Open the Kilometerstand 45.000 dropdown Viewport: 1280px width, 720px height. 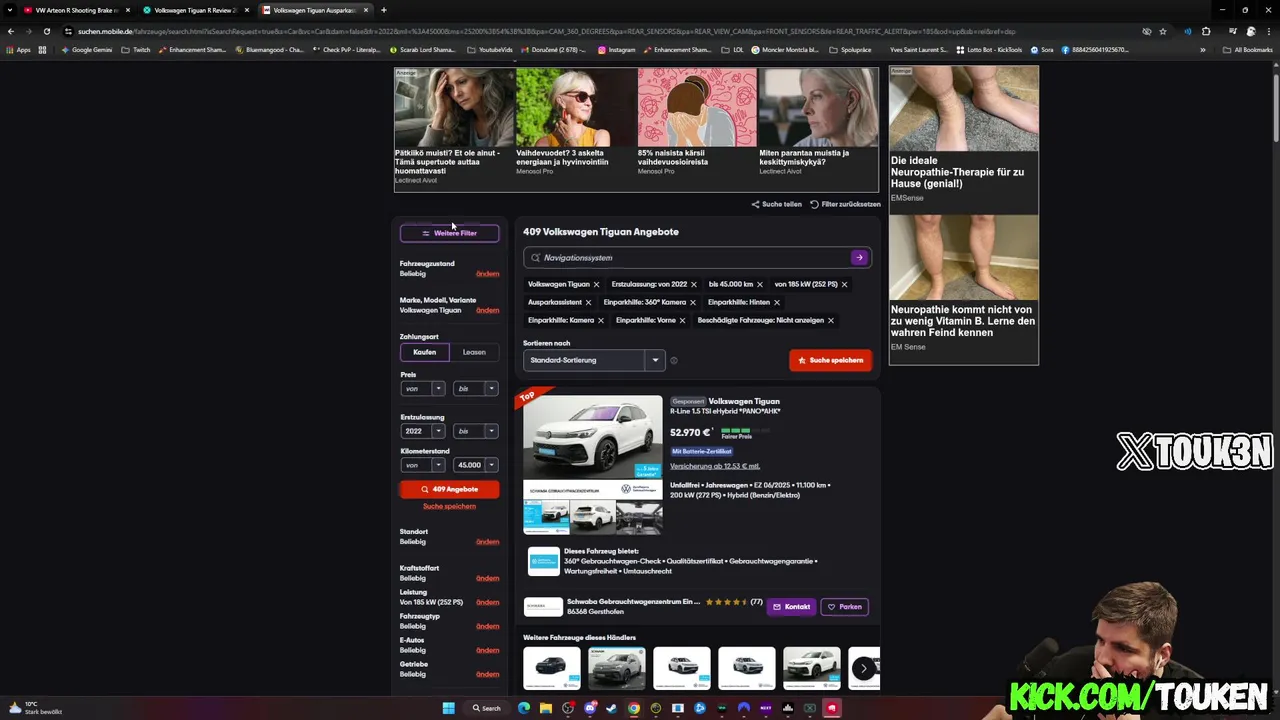click(x=475, y=465)
